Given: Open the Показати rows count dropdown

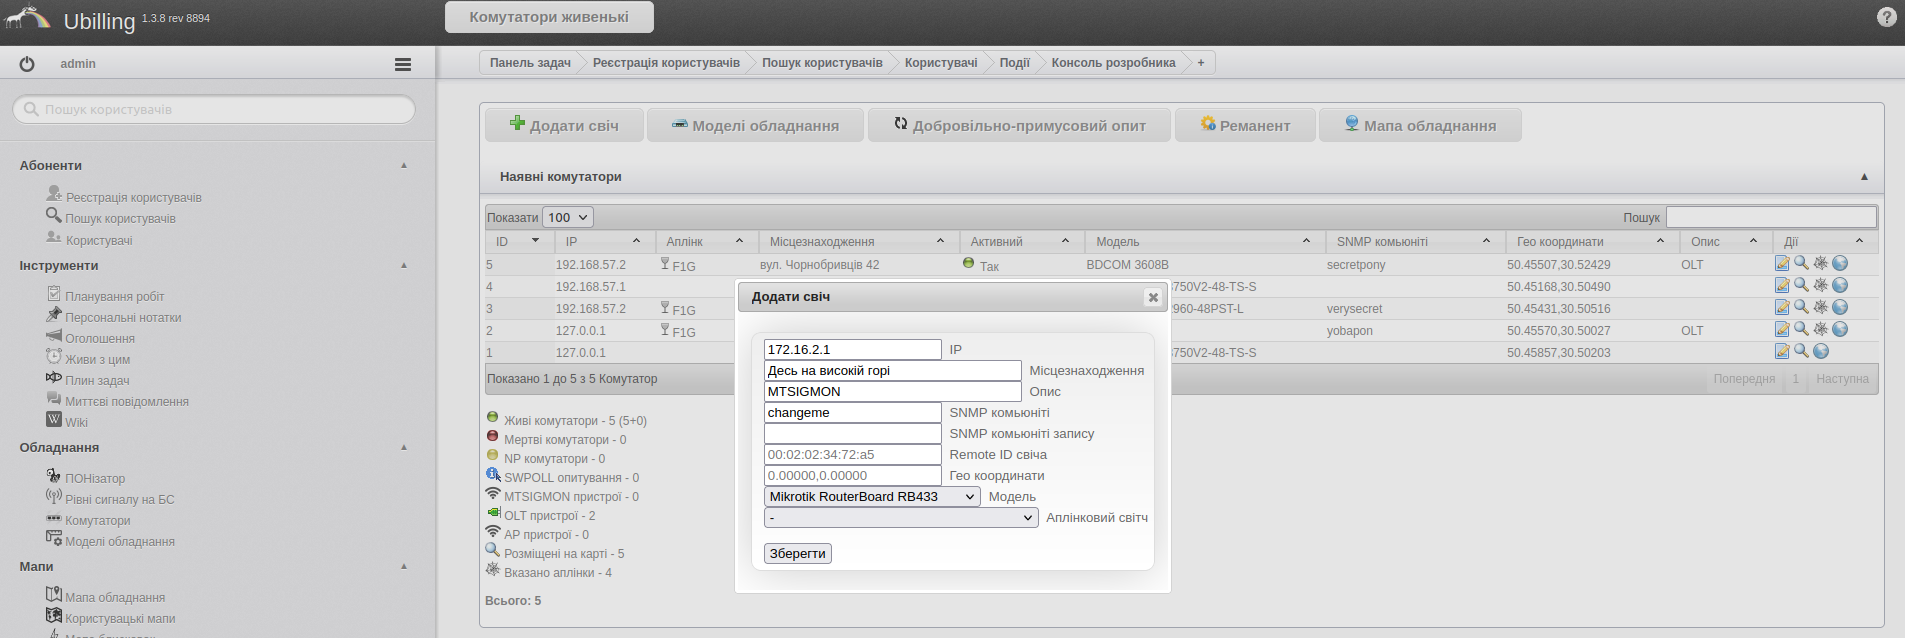Looking at the screenshot, I should coord(568,217).
